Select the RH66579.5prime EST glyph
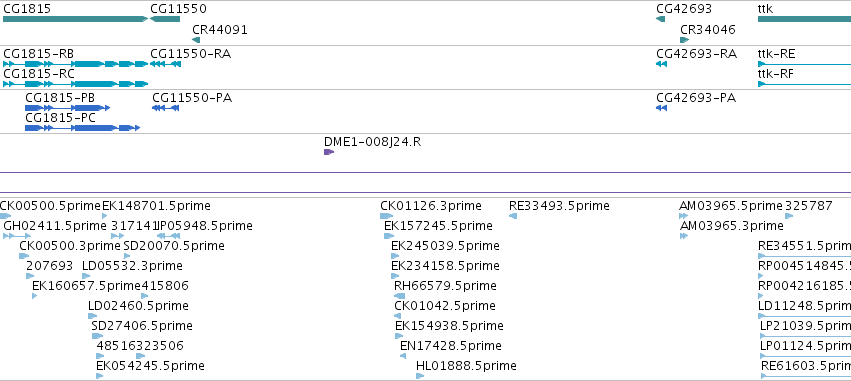This screenshot has width=851, height=381. pos(399,296)
